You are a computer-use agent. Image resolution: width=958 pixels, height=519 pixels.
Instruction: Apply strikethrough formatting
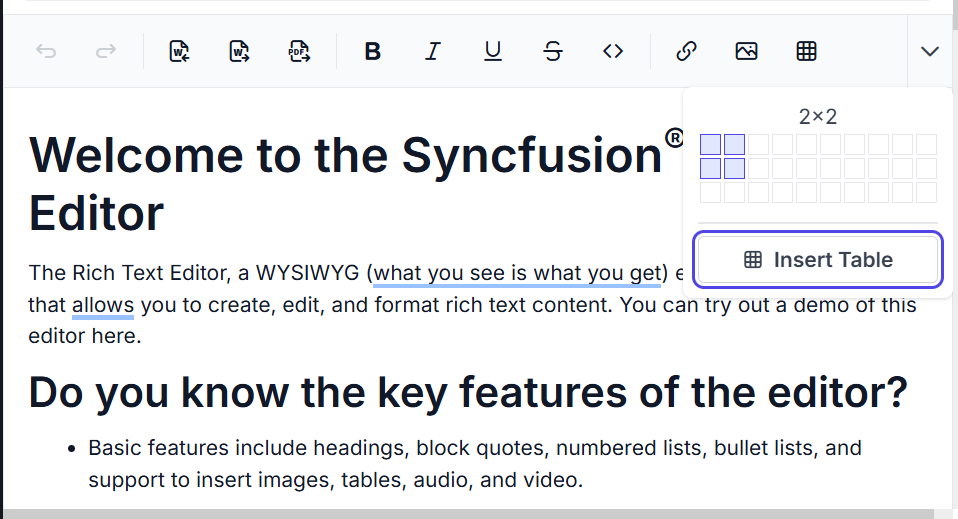coord(553,51)
